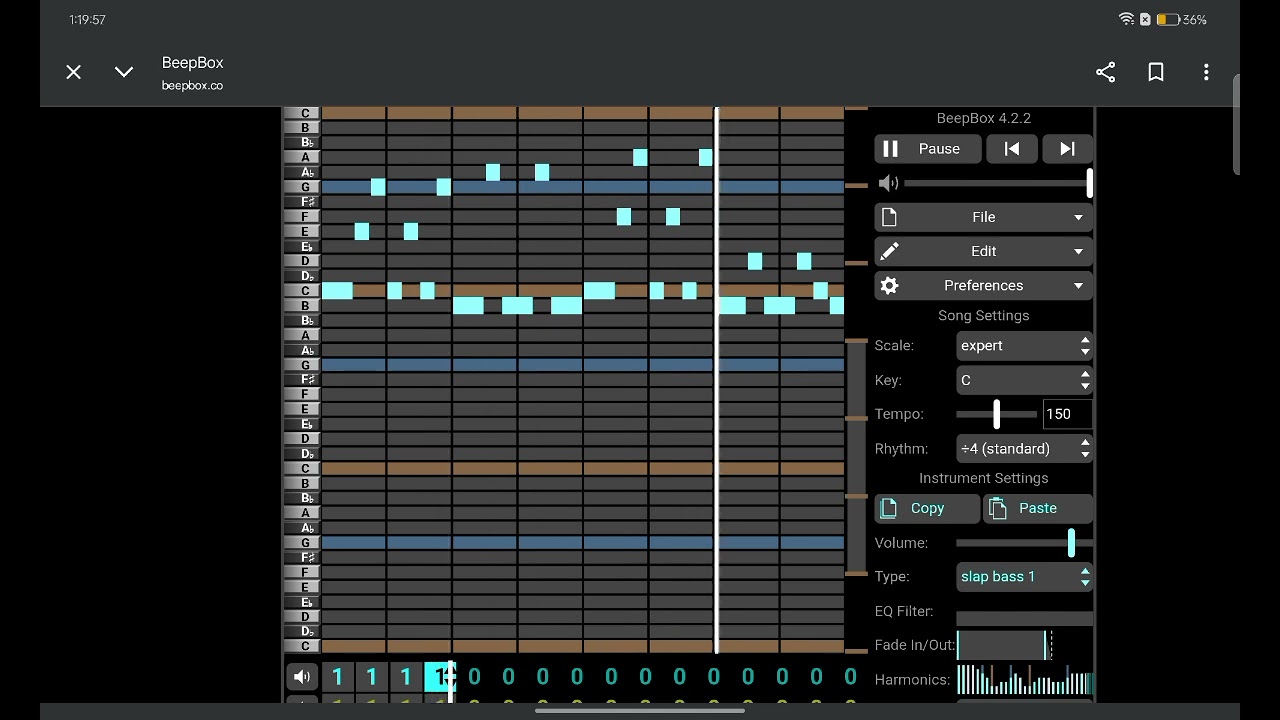
Task: Paste the instrument settings
Action: [1038, 508]
